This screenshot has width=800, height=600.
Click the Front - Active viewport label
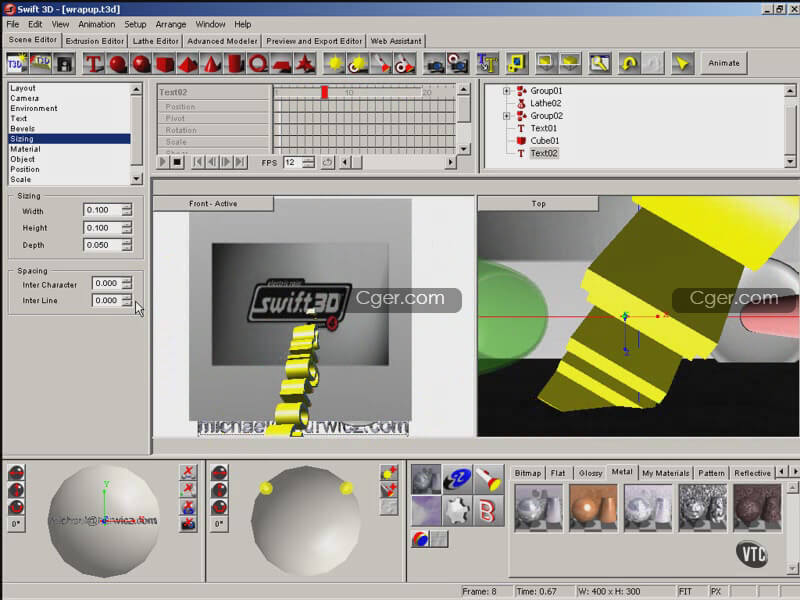click(213, 204)
